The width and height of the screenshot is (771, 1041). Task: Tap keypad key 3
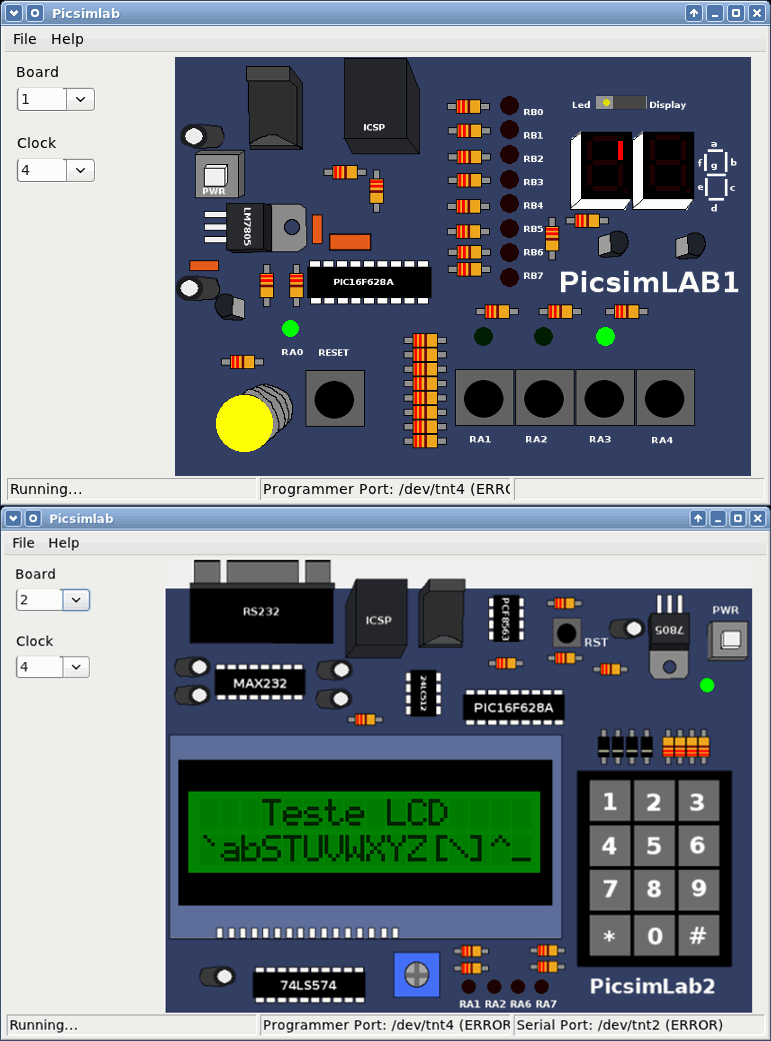coord(697,802)
